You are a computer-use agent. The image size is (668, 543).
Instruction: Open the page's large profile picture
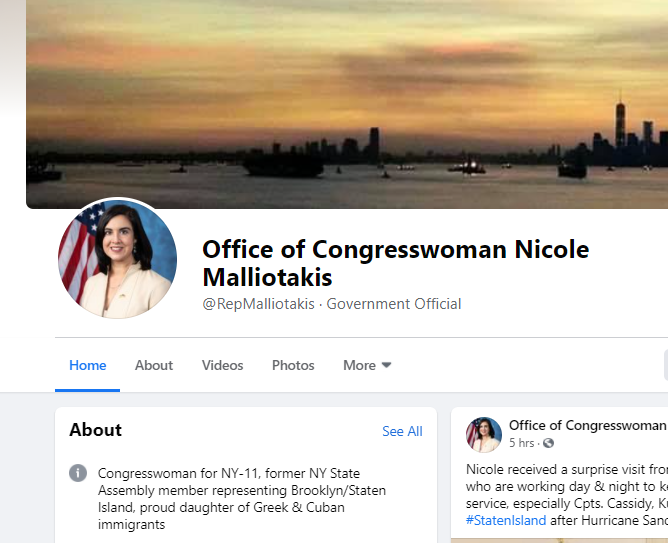coord(118,259)
